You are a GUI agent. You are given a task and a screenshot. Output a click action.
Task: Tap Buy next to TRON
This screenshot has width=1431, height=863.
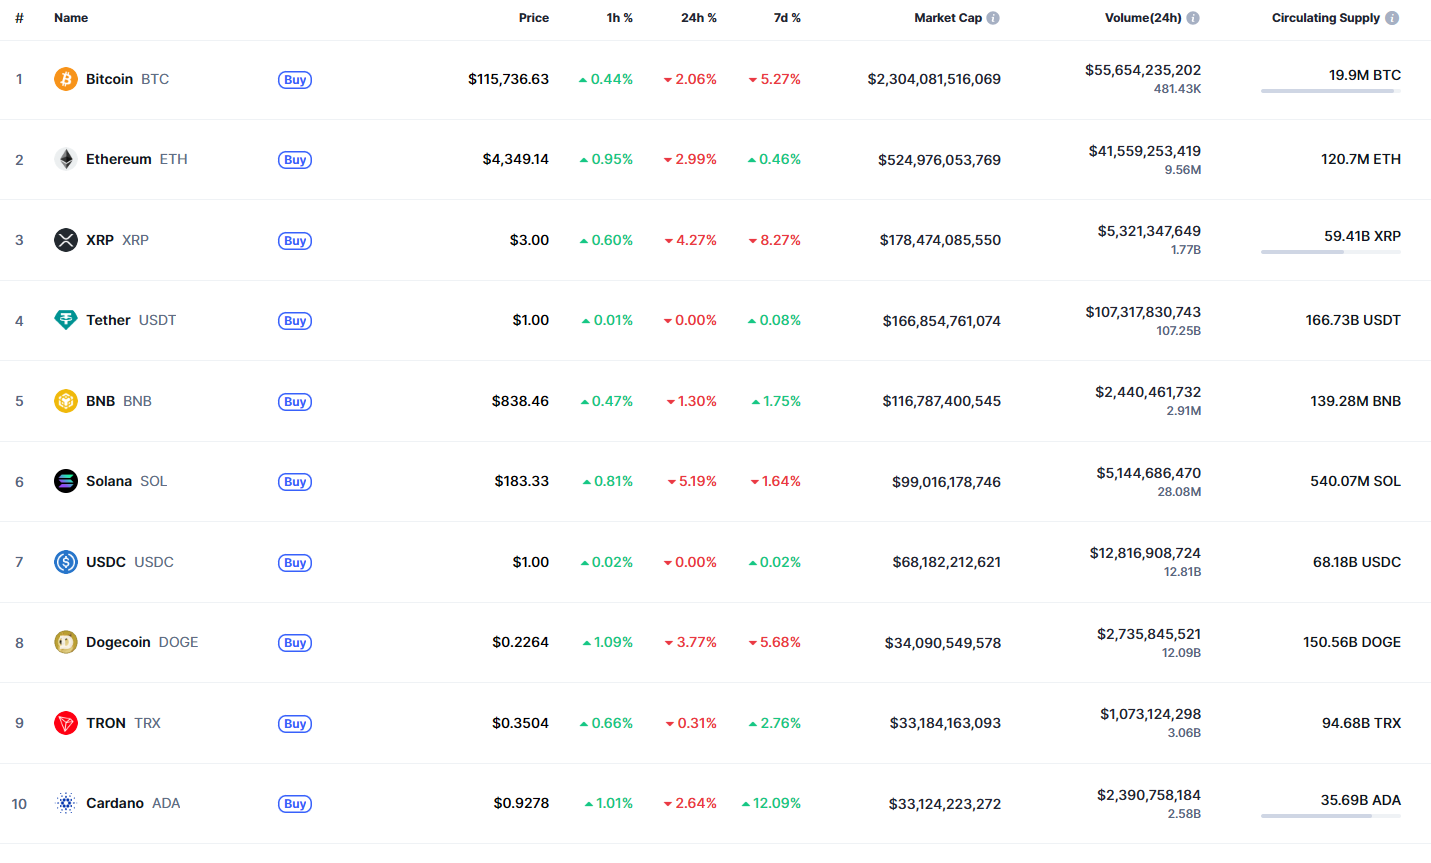[295, 724]
